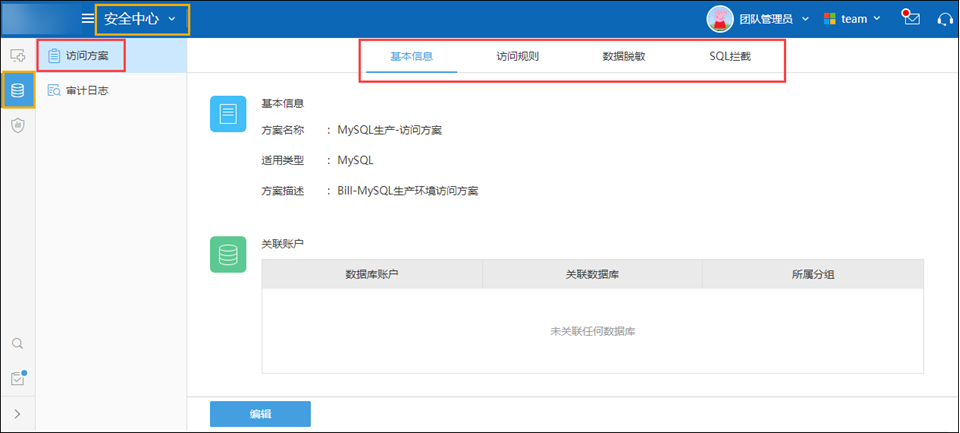Switch to the 基本信息 tab

pos(411,56)
